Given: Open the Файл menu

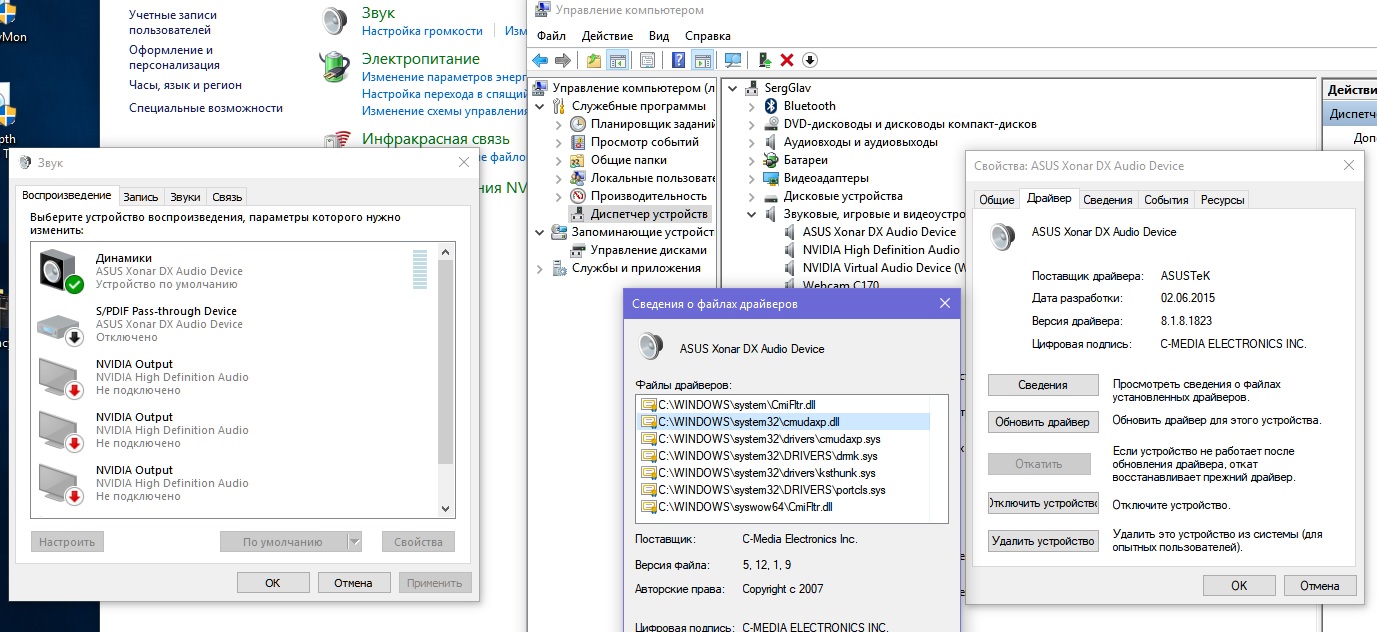Looking at the screenshot, I should point(551,36).
